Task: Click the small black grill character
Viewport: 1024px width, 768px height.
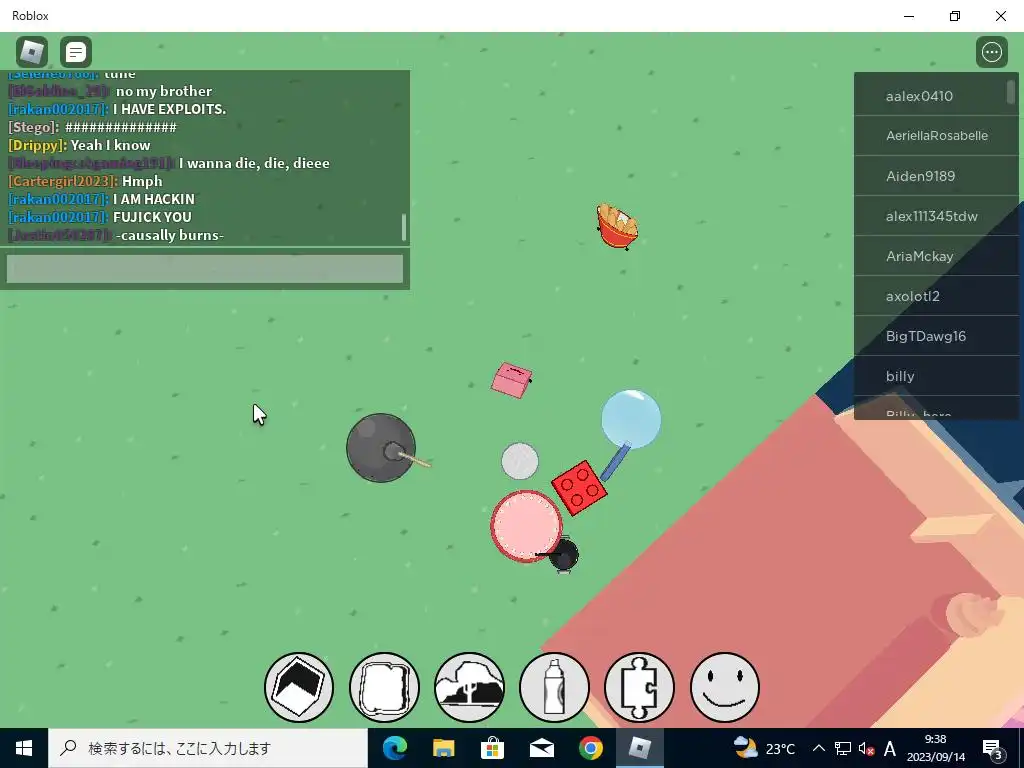Action: 562,555
